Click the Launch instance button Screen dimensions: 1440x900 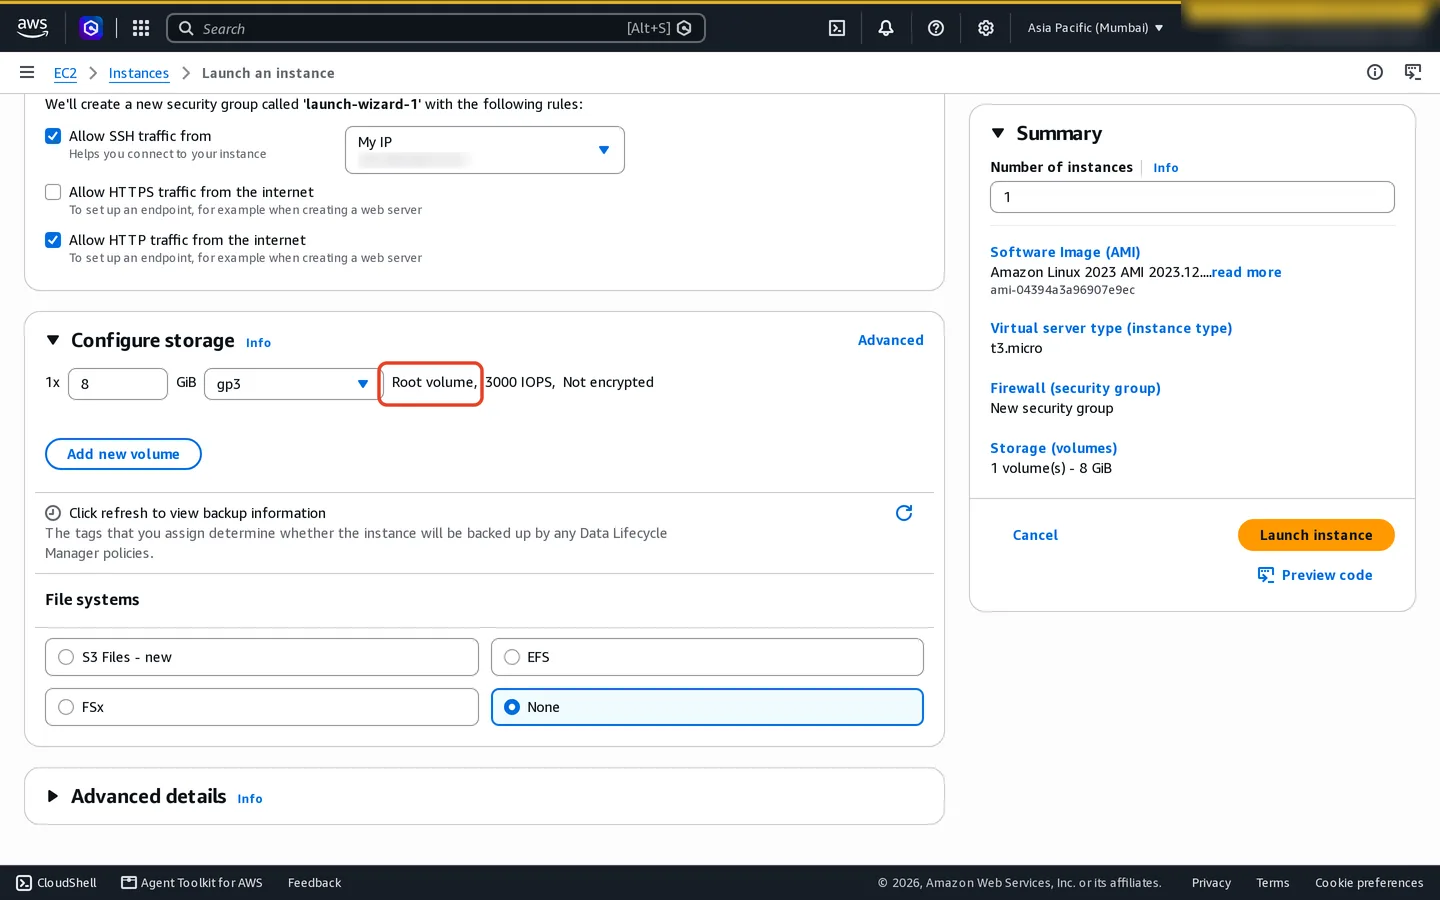click(x=1316, y=535)
